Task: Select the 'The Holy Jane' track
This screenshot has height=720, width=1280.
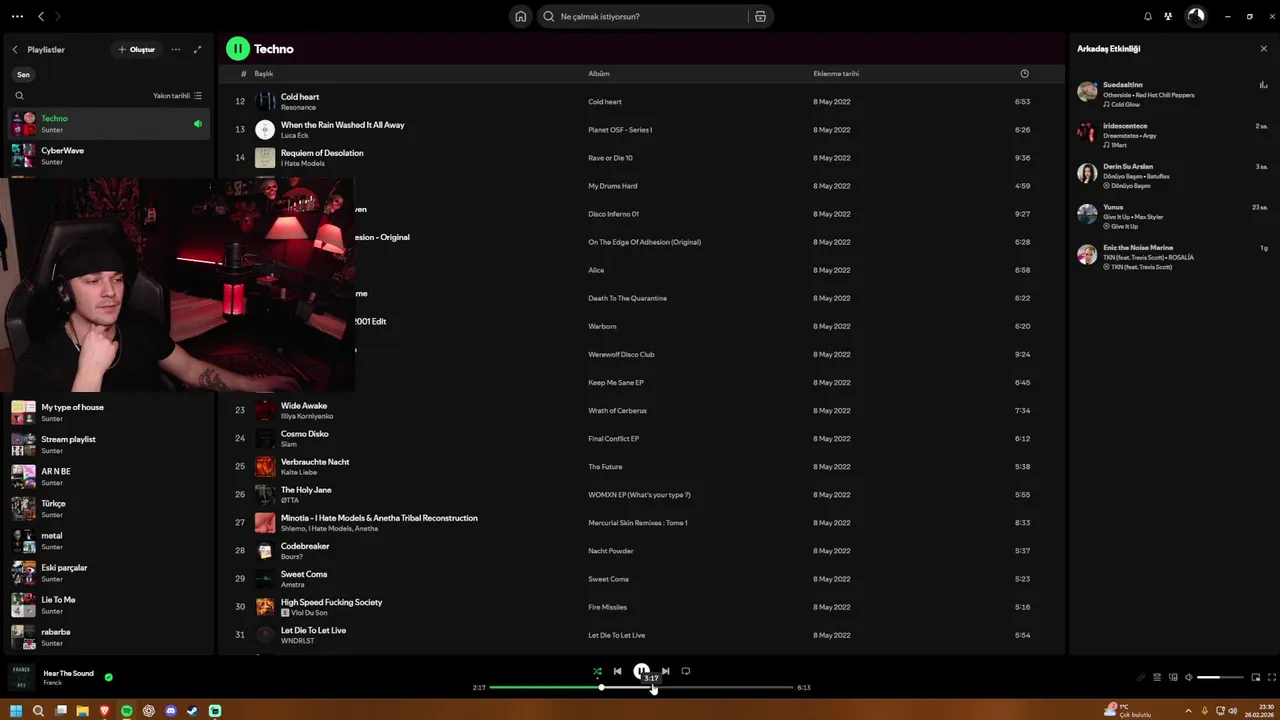Action: coord(640,494)
